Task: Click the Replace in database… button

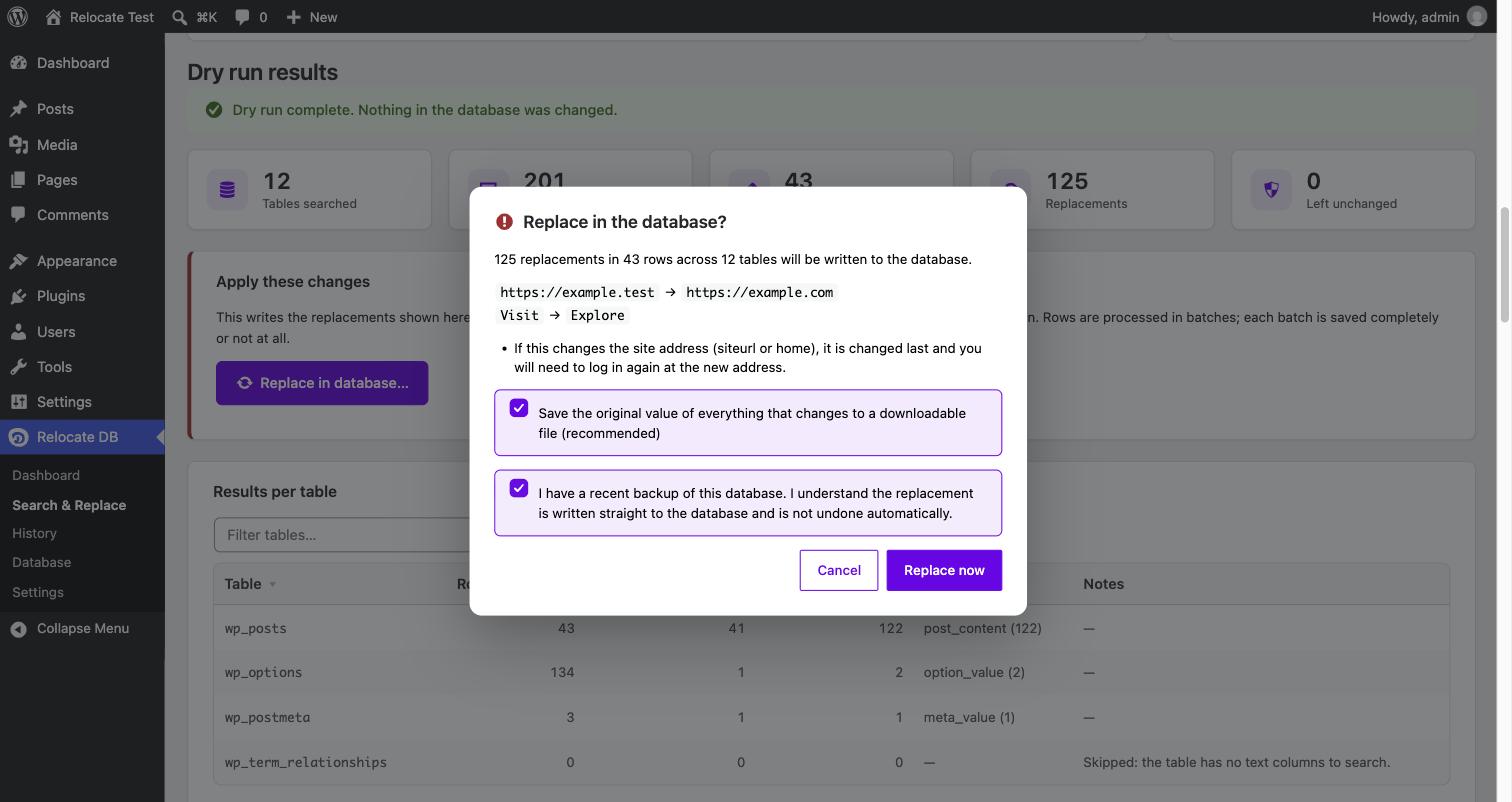Action: 322,383
